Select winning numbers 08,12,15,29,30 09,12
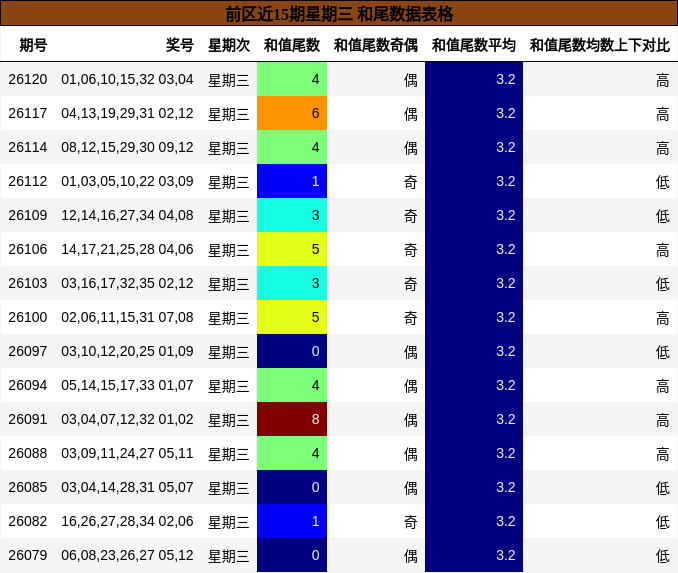Image resolution: width=678 pixels, height=573 pixels. pyautogui.click(x=127, y=147)
